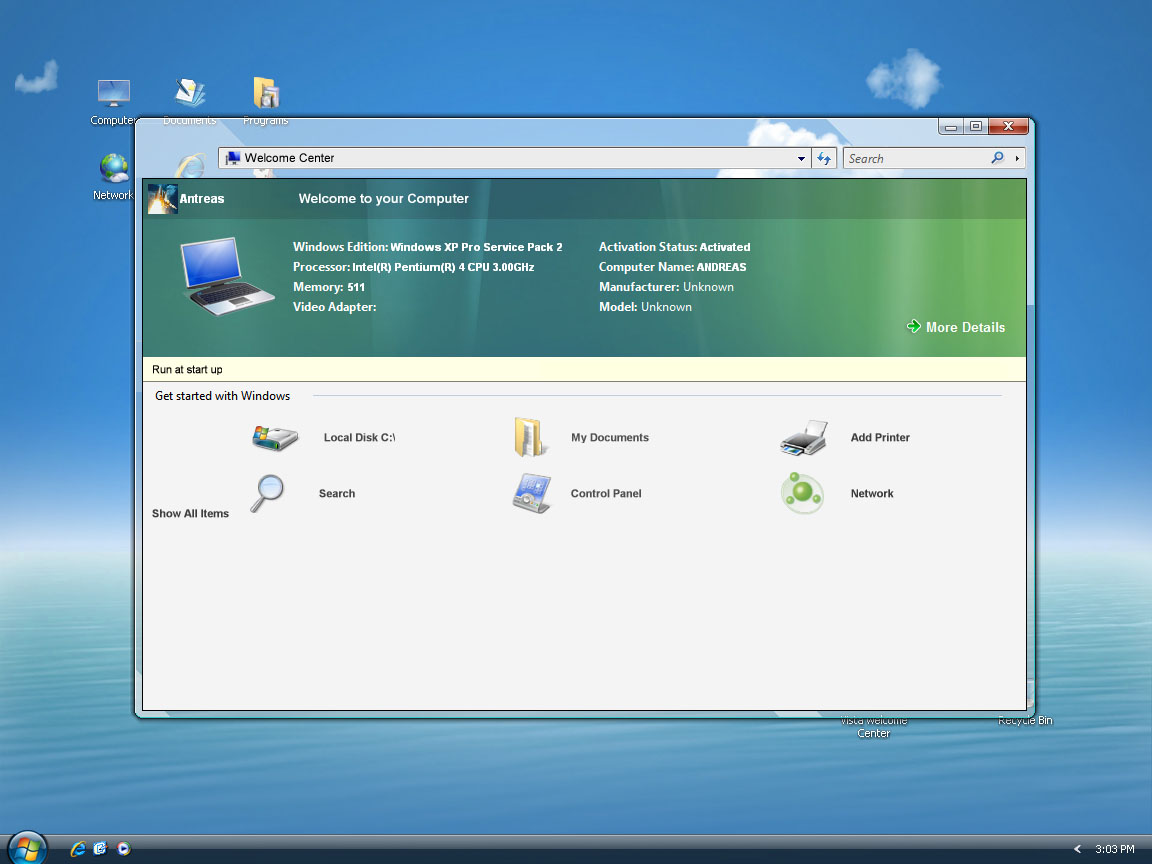Launch Internet Explorer from quick launch
The height and width of the screenshot is (864, 1152).
pyautogui.click(x=78, y=849)
